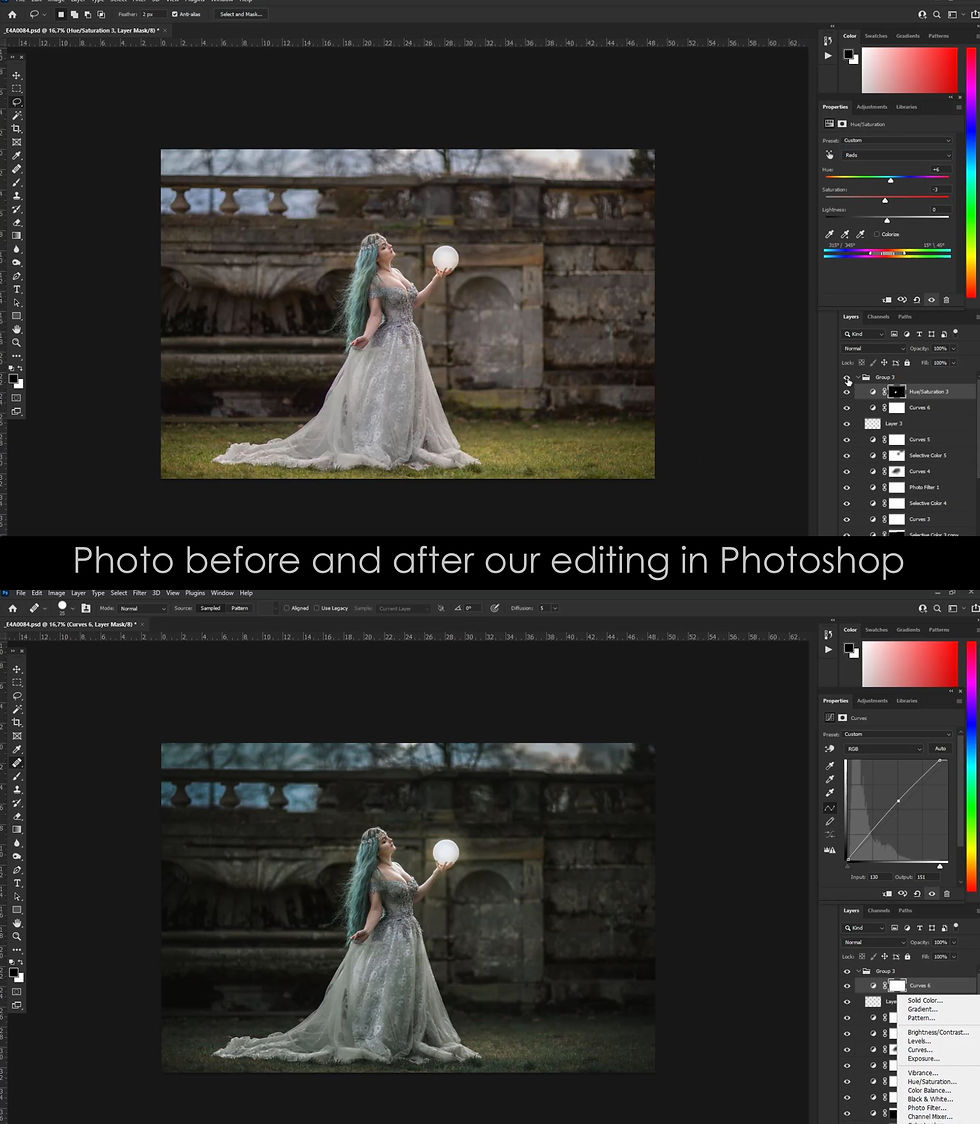Click the lock position icon in upper Layers panel
The height and width of the screenshot is (1124, 980).
click(884, 363)
